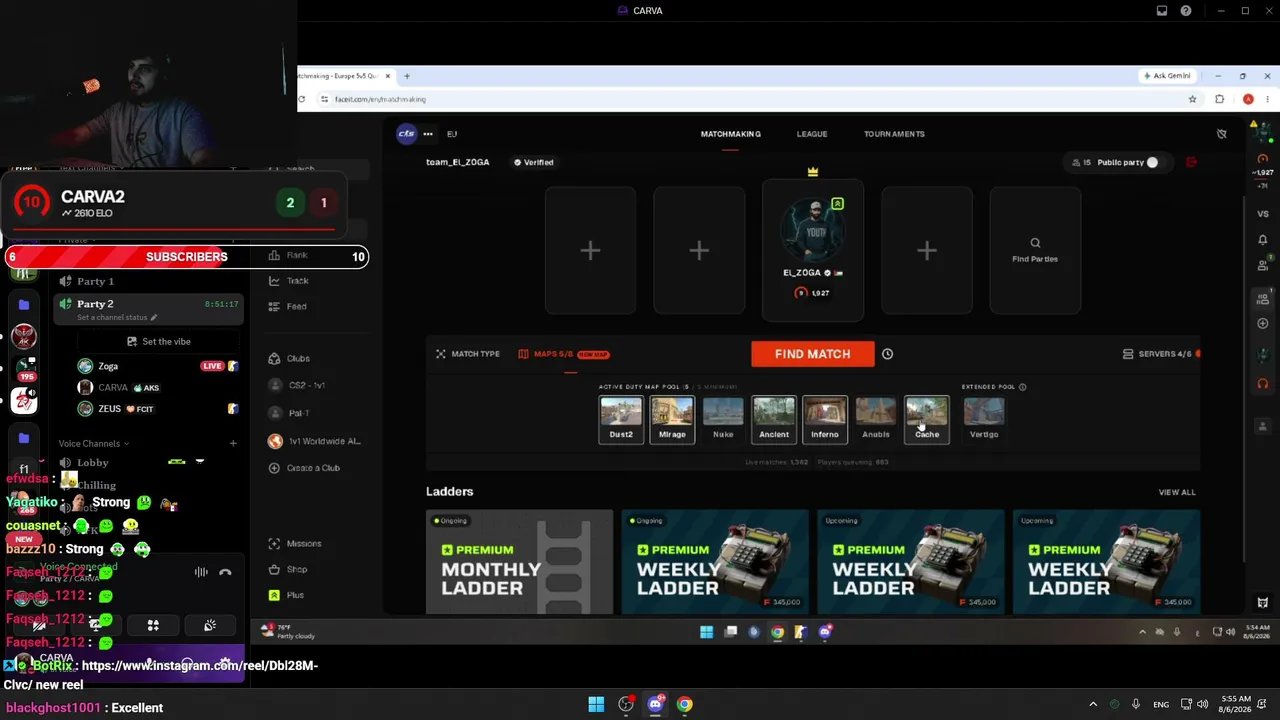Image resolution: width=1280 pixels, height=720 pixels.
Task: Bookmark the page with the star icon
Action: (1192, 99)
